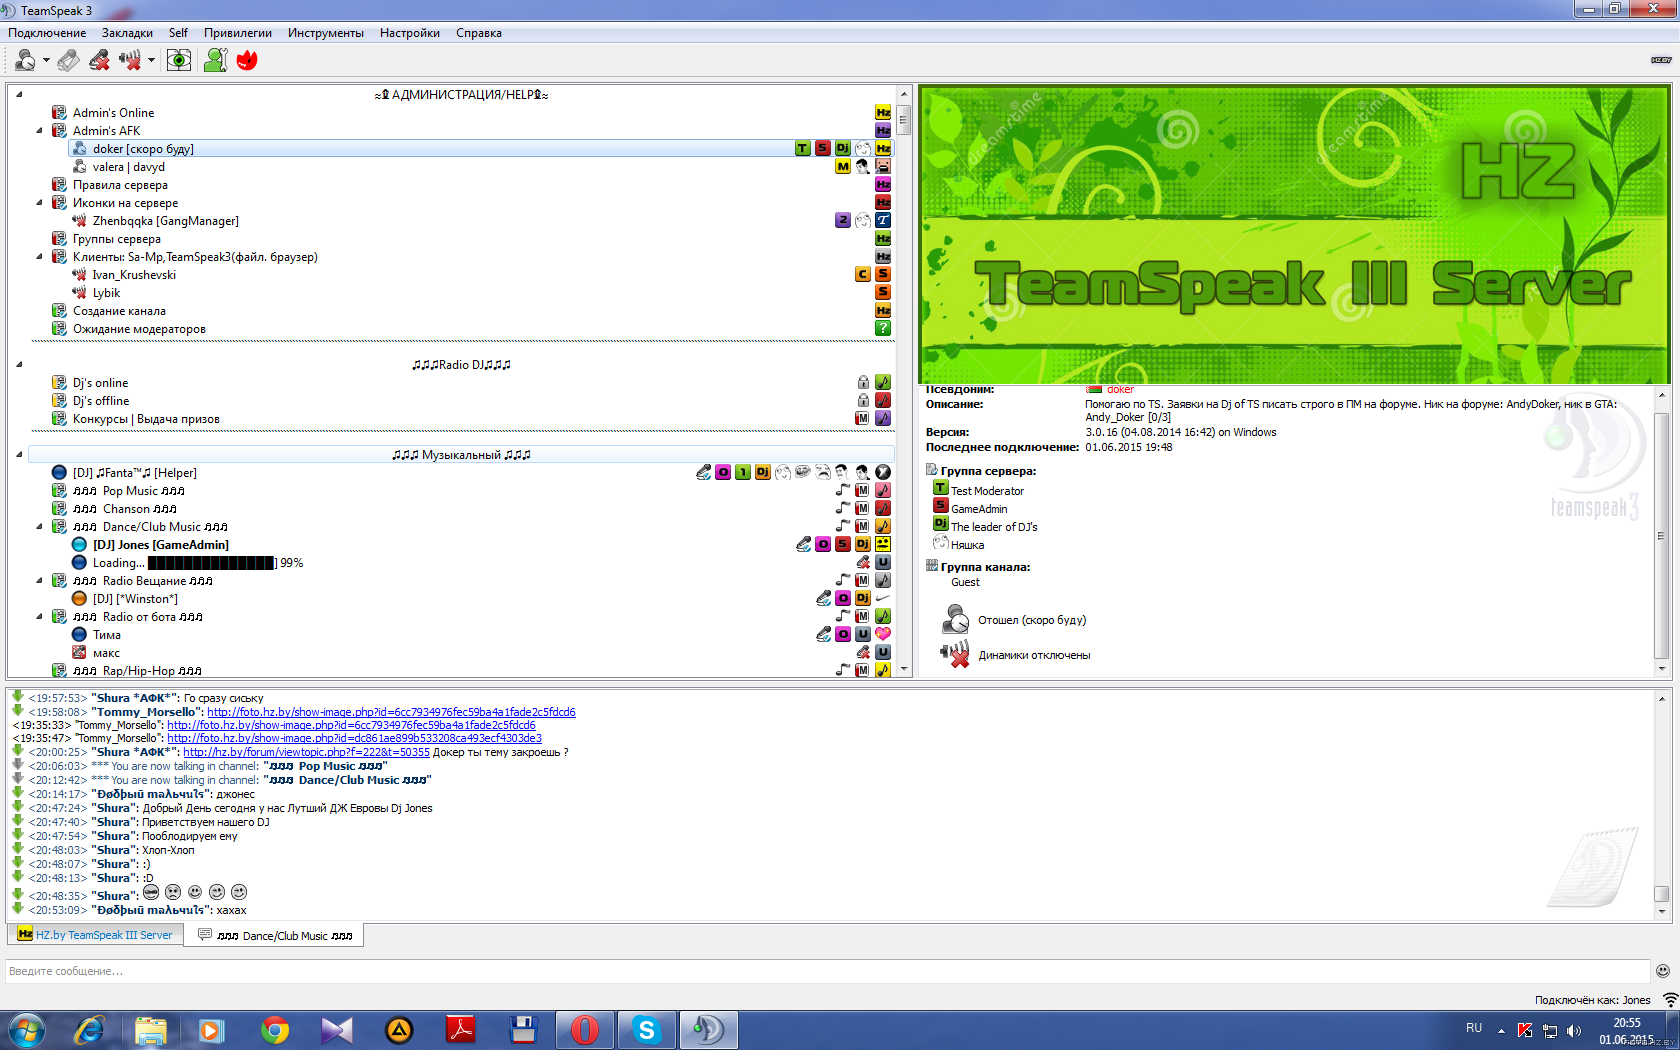This screenshot has height=1050, width=1680.
Task: Open the Away status dropdown arrow
Action: [46, 61]
